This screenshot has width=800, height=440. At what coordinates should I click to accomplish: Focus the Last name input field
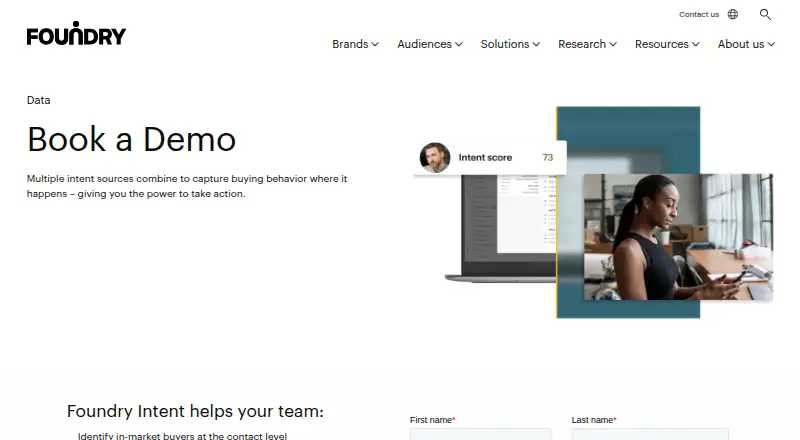click(x=650, y=434)
